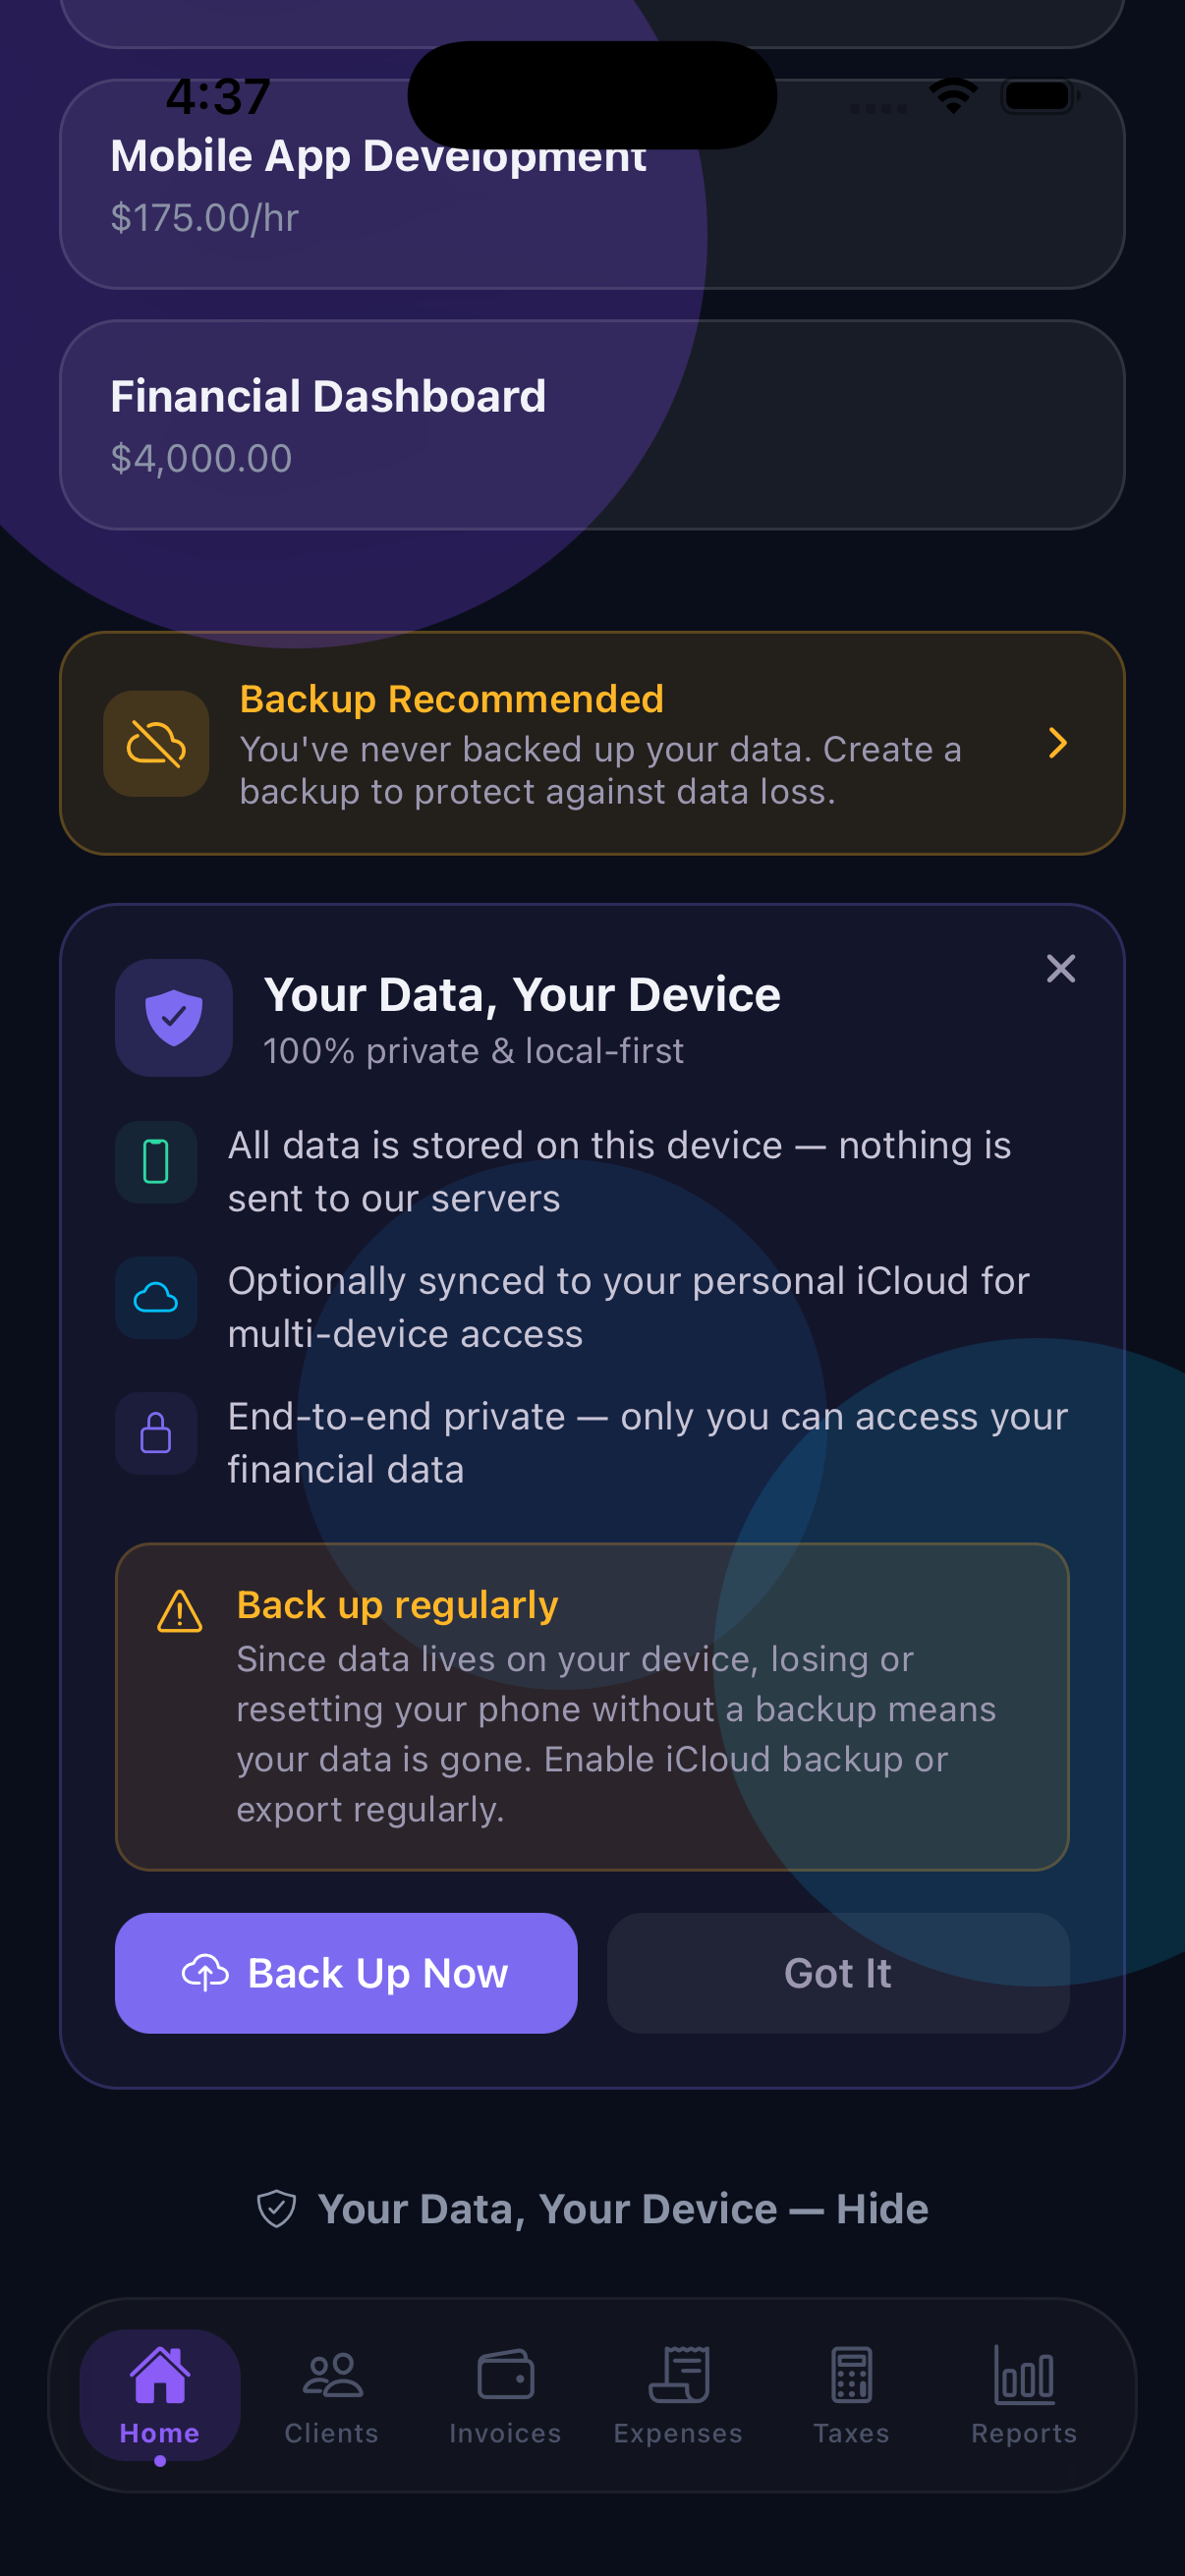The image size is (1185, 2576).
Task: Dismiss the privacy card with the X
Action: [x=1061, y=968]
